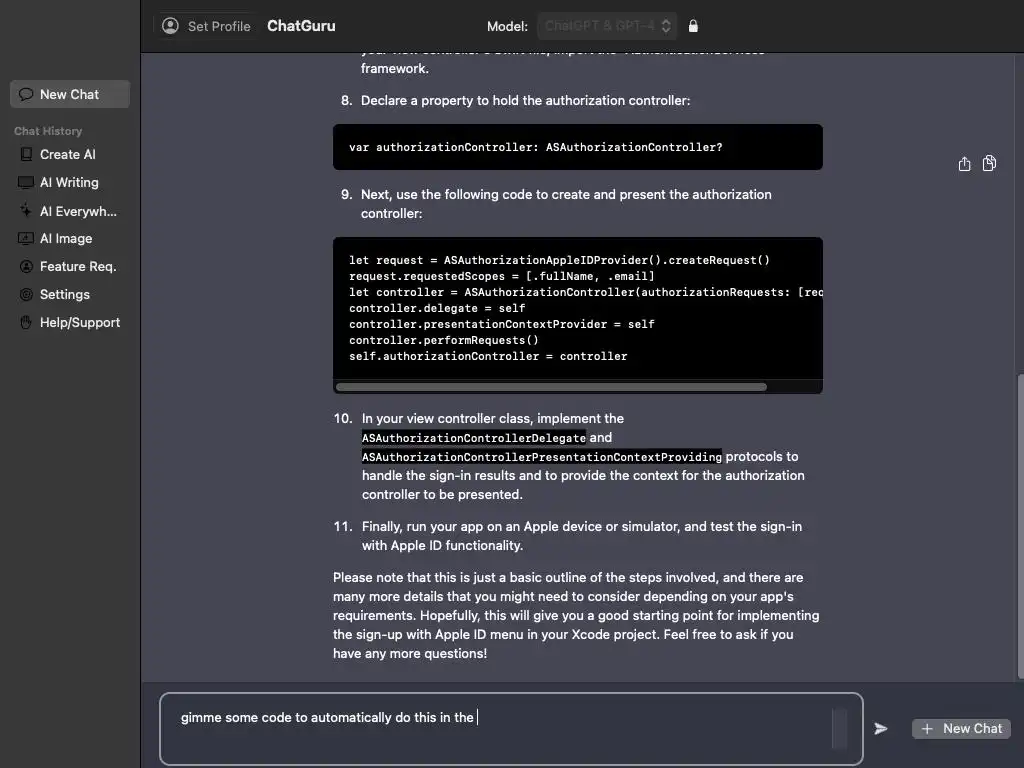Click the 'Declare a property' step text
The width and height of the screenshot is (1024, 768).
(525, 101)
